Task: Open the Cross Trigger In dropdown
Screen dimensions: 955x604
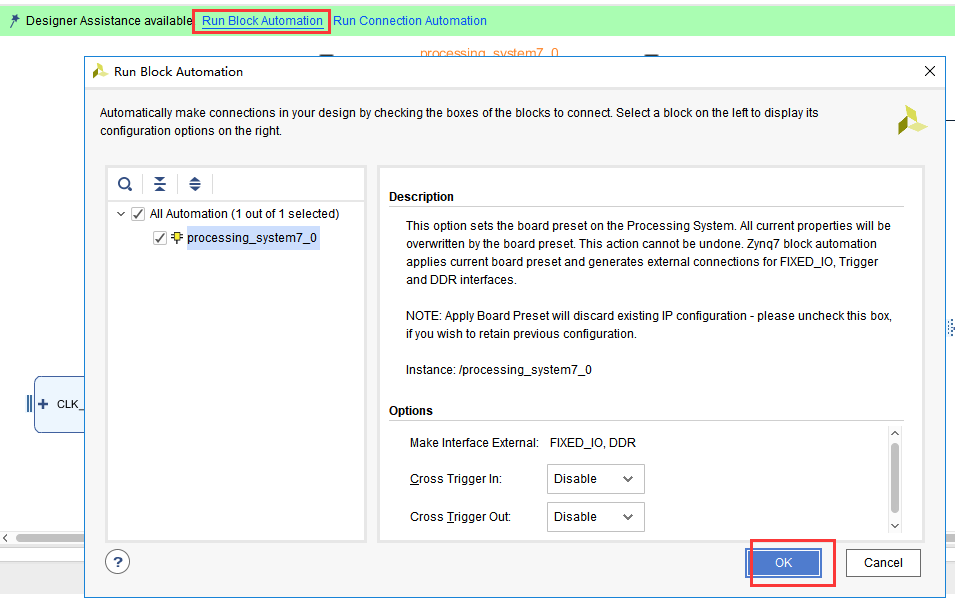Action: coord(596,479)
